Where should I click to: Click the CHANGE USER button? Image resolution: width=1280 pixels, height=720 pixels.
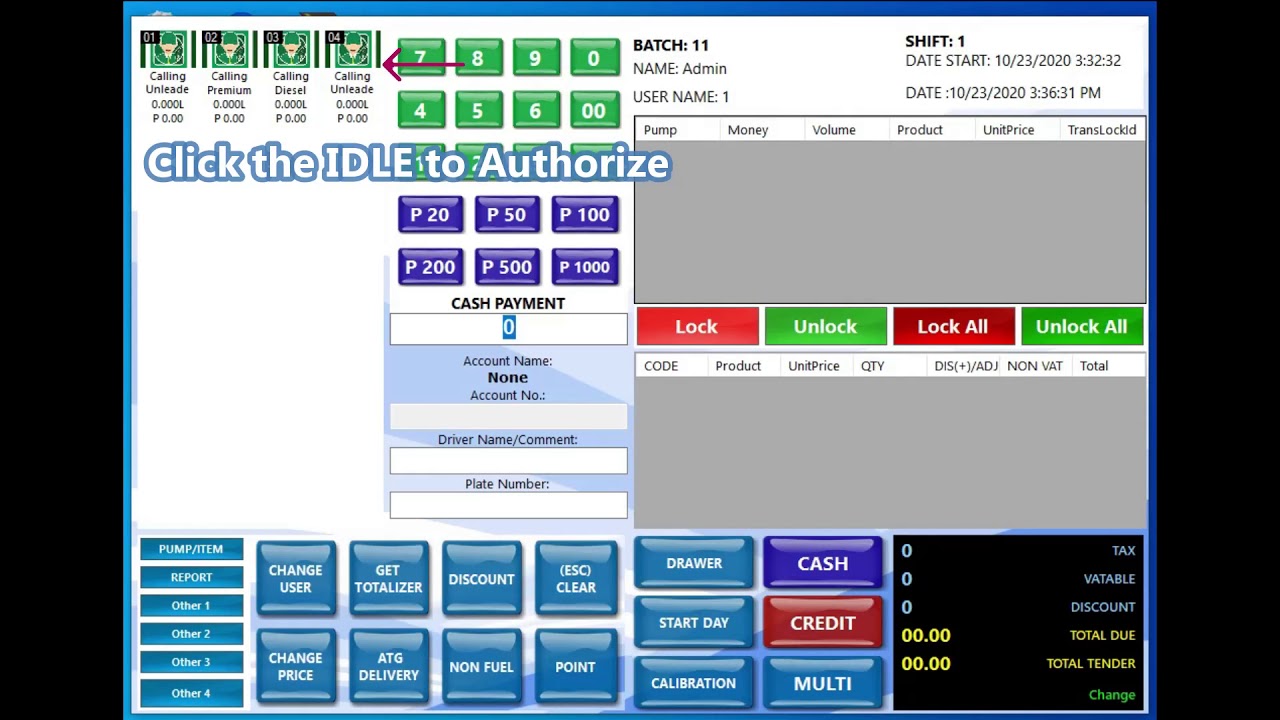click(295, 579)
